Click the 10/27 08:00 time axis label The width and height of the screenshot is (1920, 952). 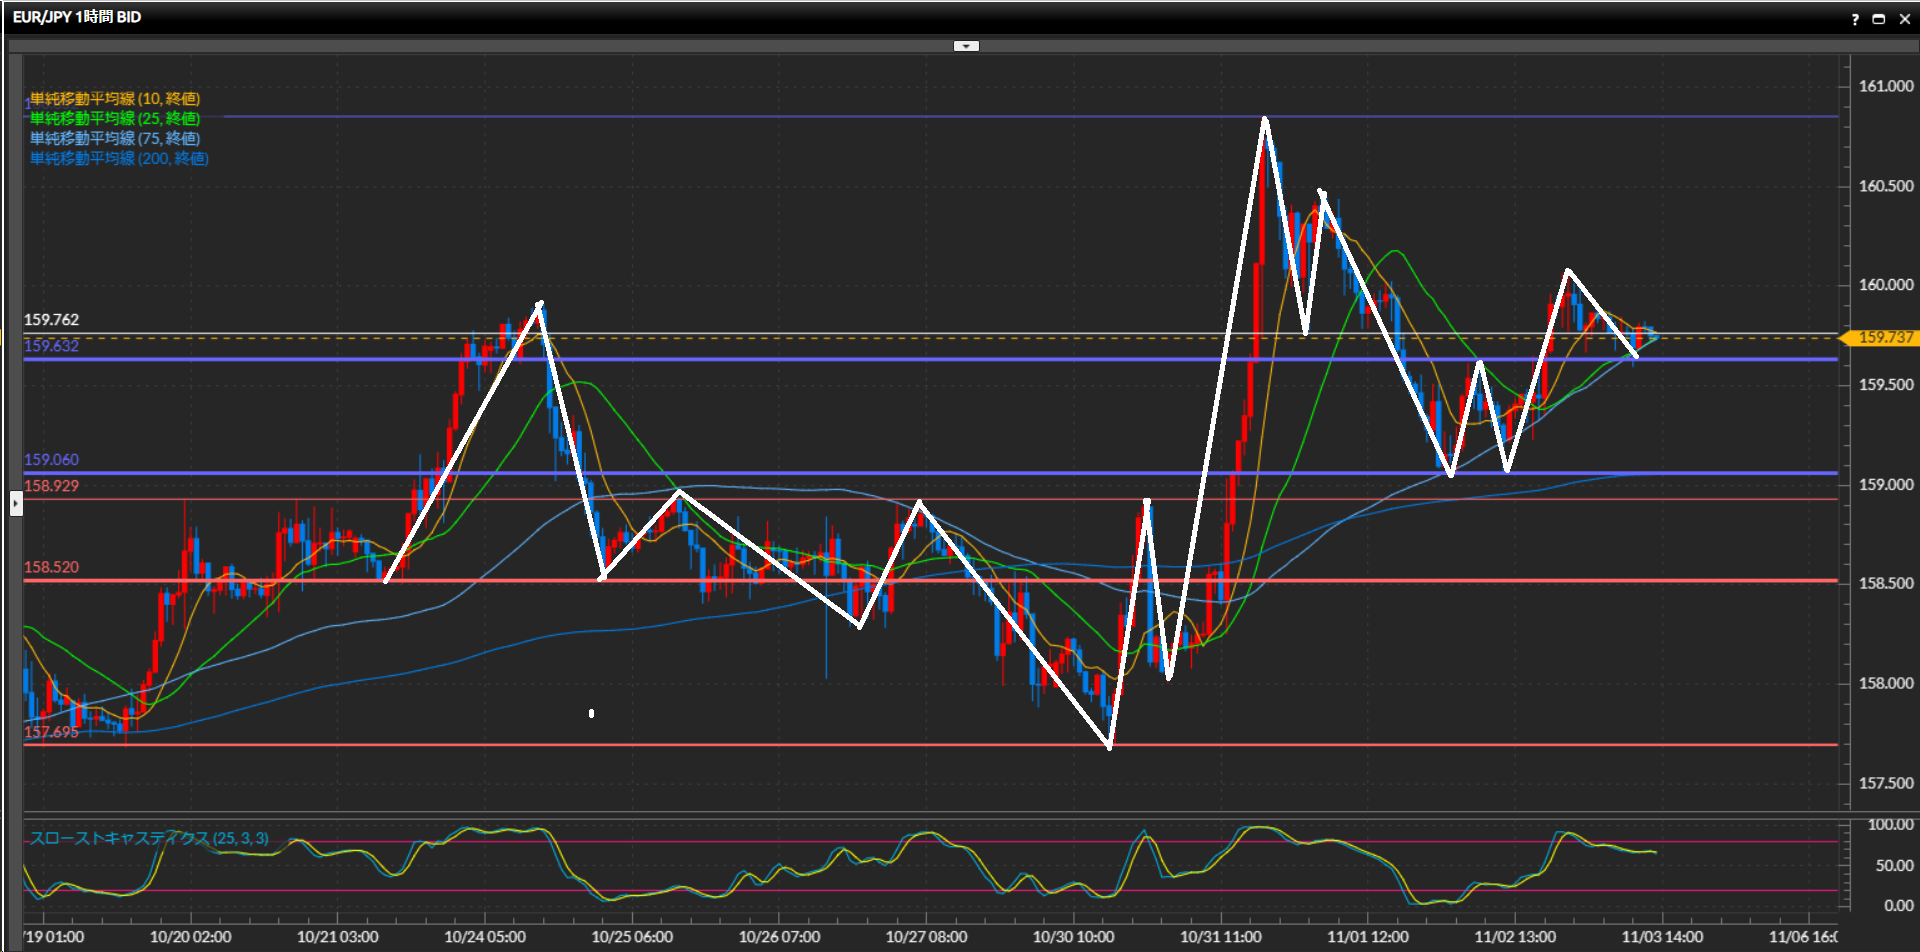(x=926, y=937)
